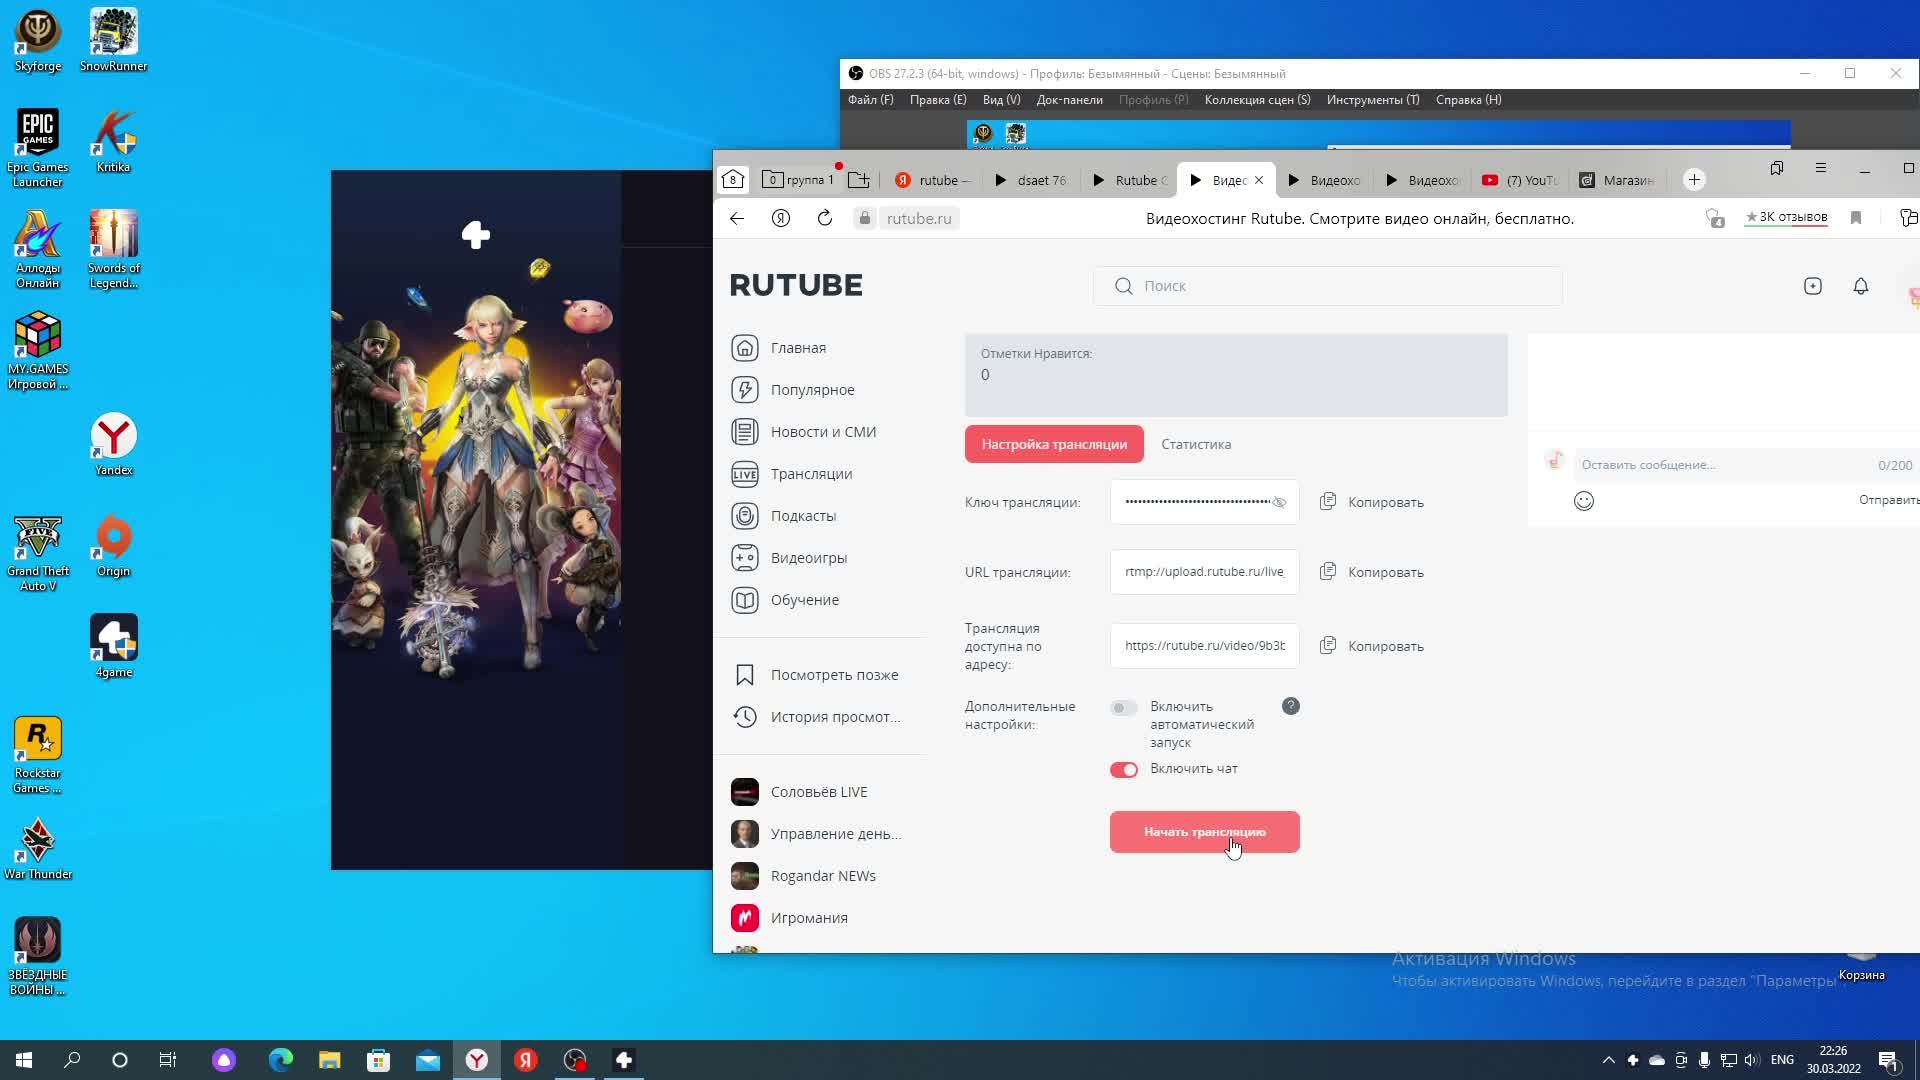This screenshot has height=1080, width=1920.
Task: Click the emoji smiley icon in chat
Action: tap(1583, 501)
